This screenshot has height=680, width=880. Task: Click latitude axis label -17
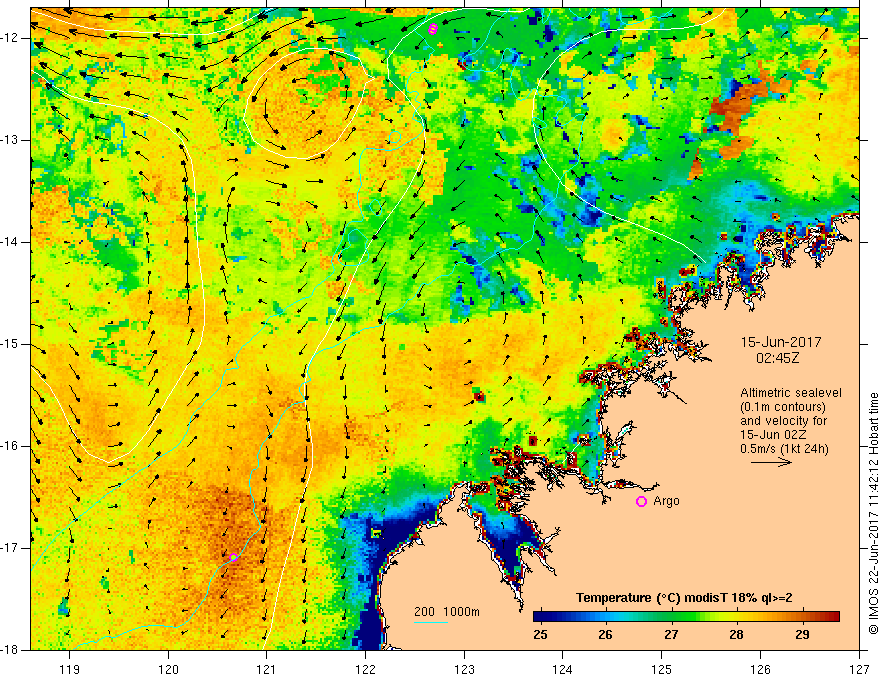pyautogui.click(x=10, y=548)
